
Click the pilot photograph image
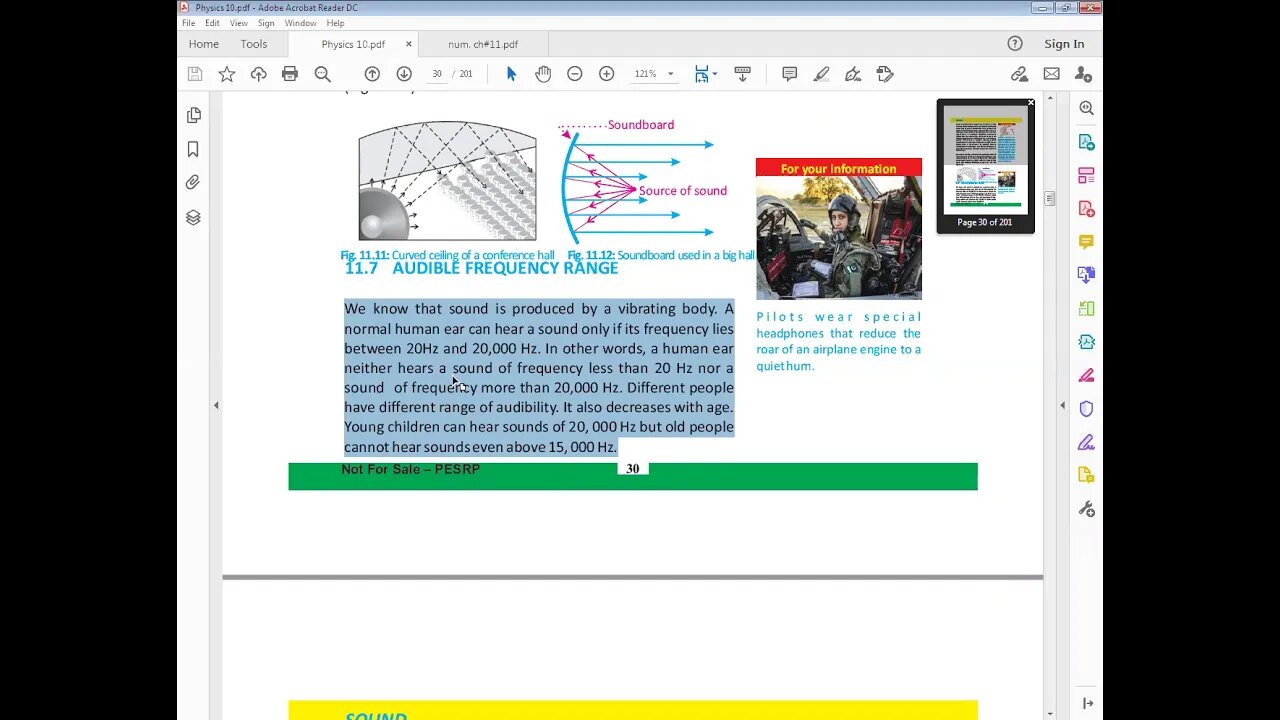click(839, 238)
